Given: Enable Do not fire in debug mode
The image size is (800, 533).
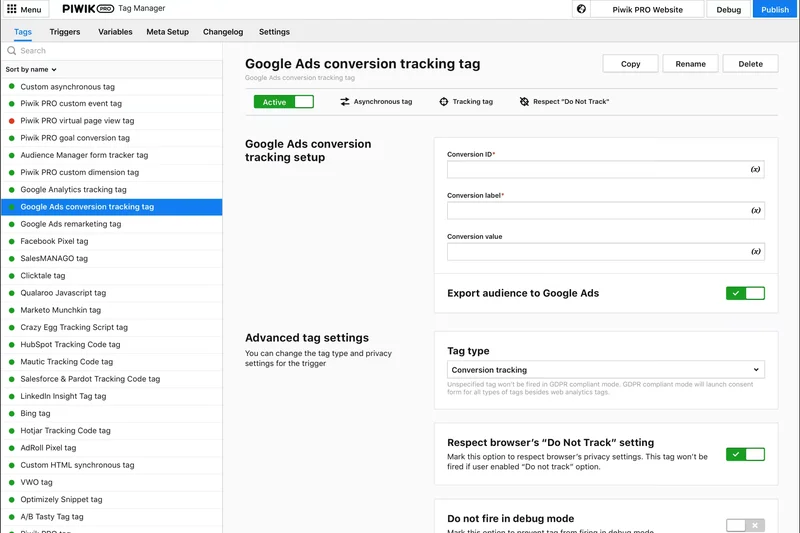Looking at the screenshot, I should (x=745, y=525).
